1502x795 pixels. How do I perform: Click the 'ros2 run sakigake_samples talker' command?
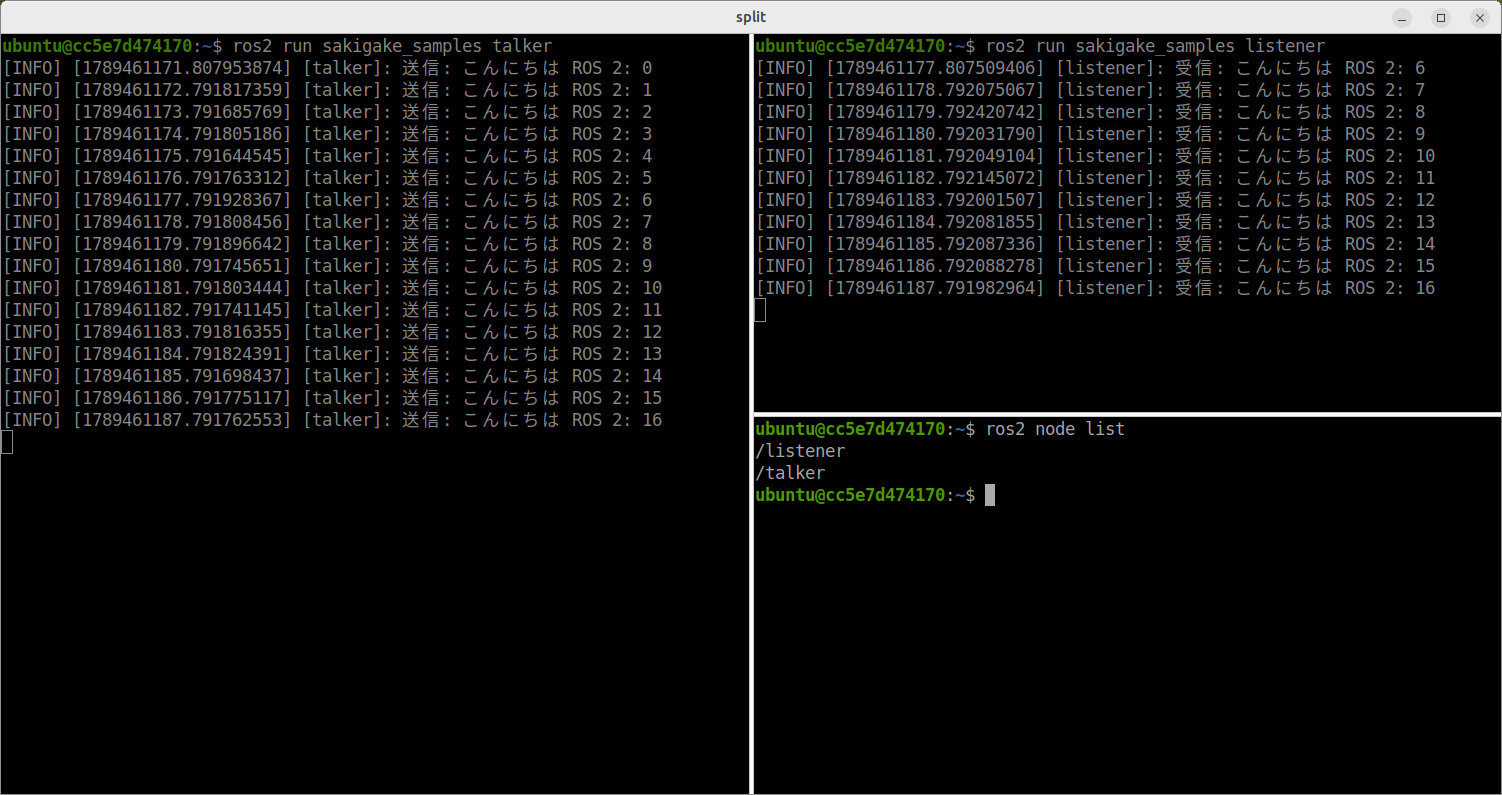[x=392, y=46]
